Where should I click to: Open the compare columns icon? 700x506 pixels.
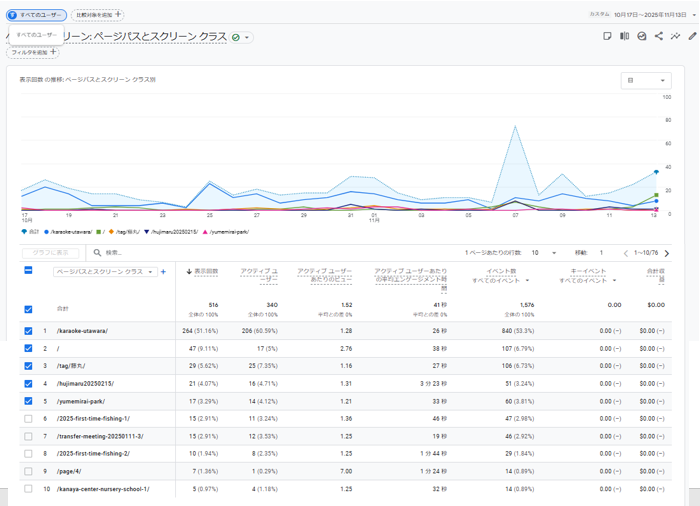click(625, 37)
